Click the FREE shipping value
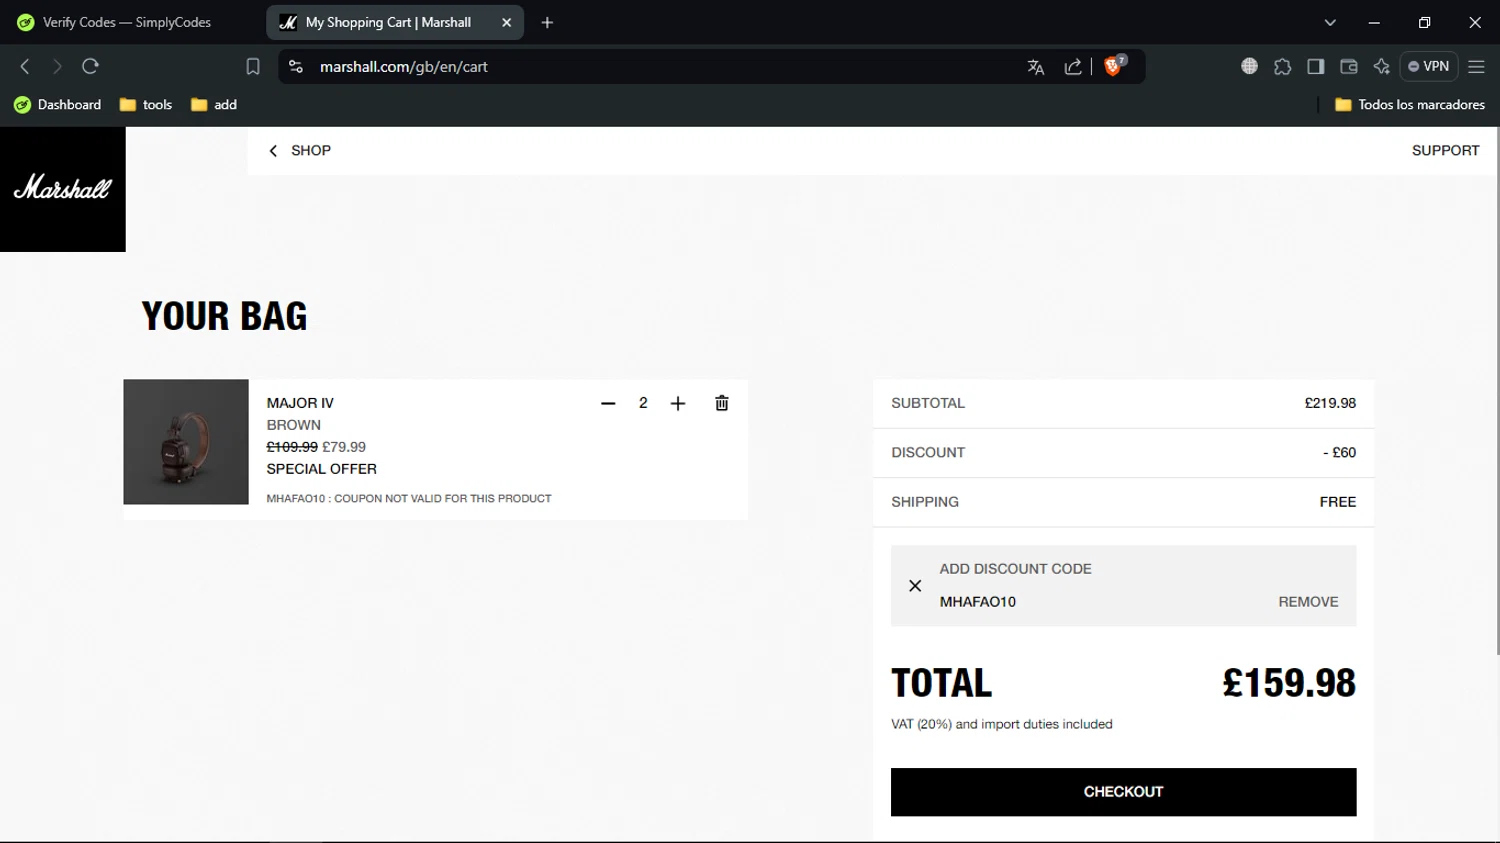 pos(1337,502)
